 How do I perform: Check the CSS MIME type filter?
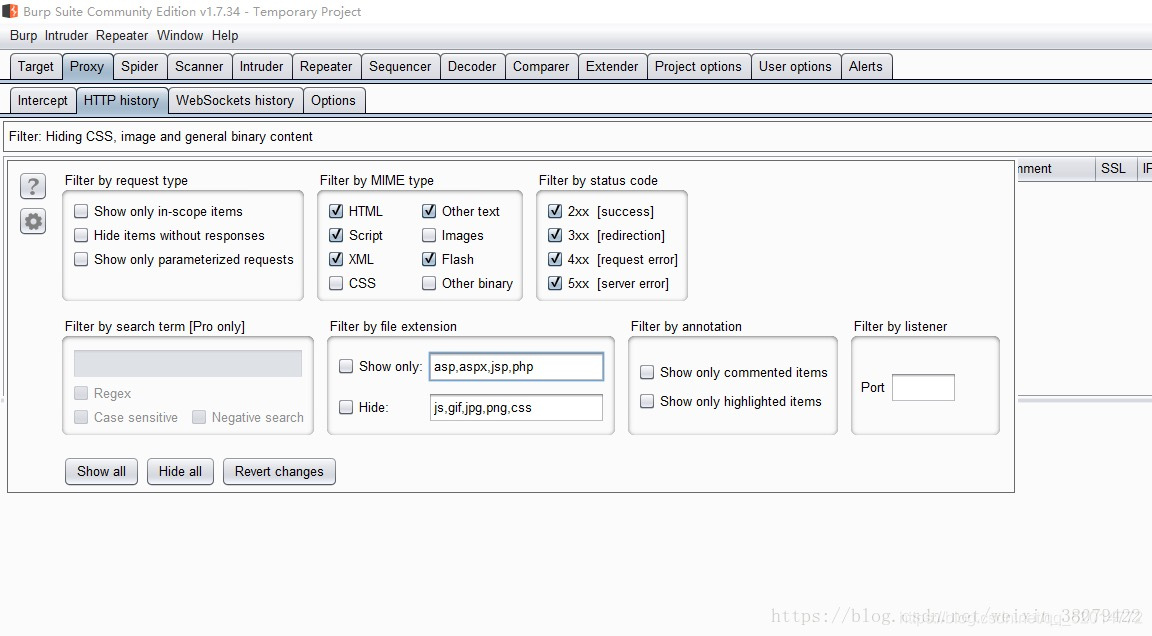pos(336,283)
